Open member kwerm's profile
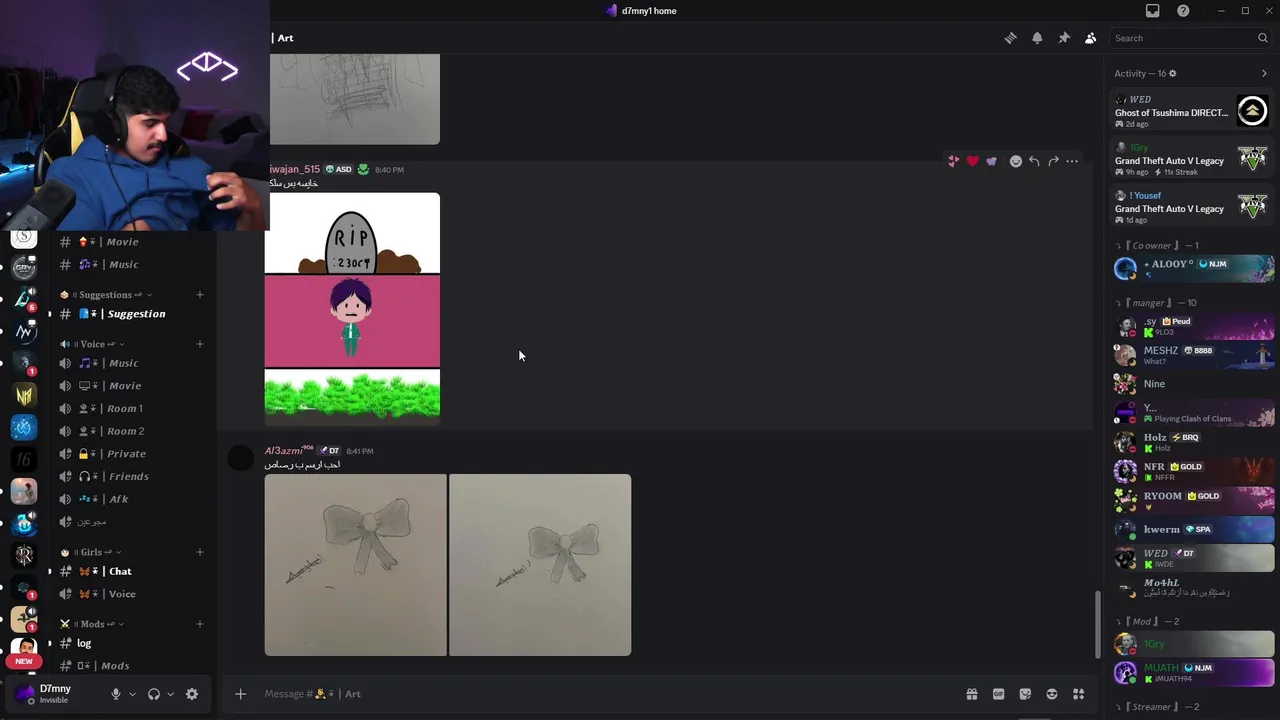Screen dimensions: 1280x720 tap(1193, 529)
